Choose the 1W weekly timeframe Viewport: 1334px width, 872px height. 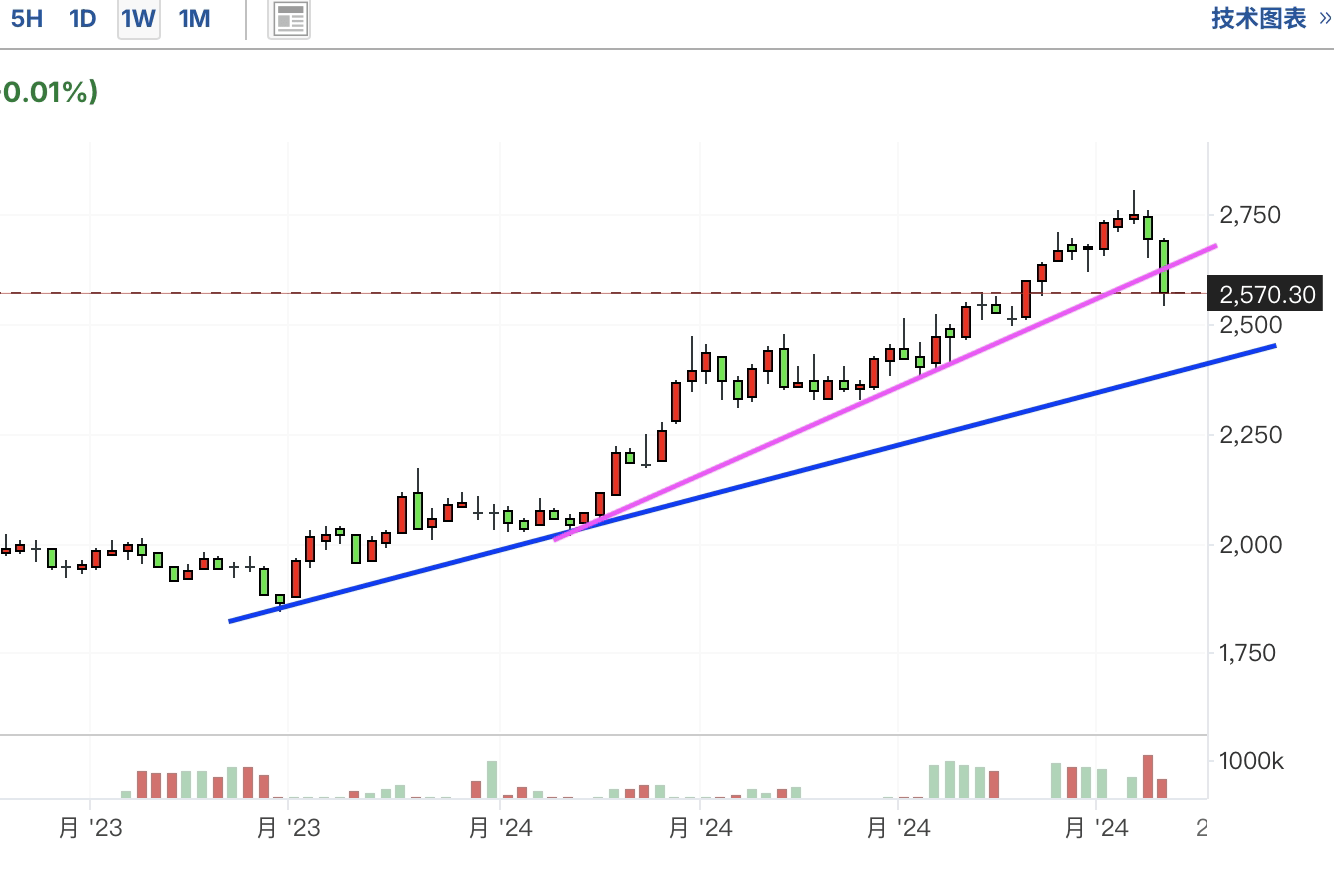click(139, 18)
